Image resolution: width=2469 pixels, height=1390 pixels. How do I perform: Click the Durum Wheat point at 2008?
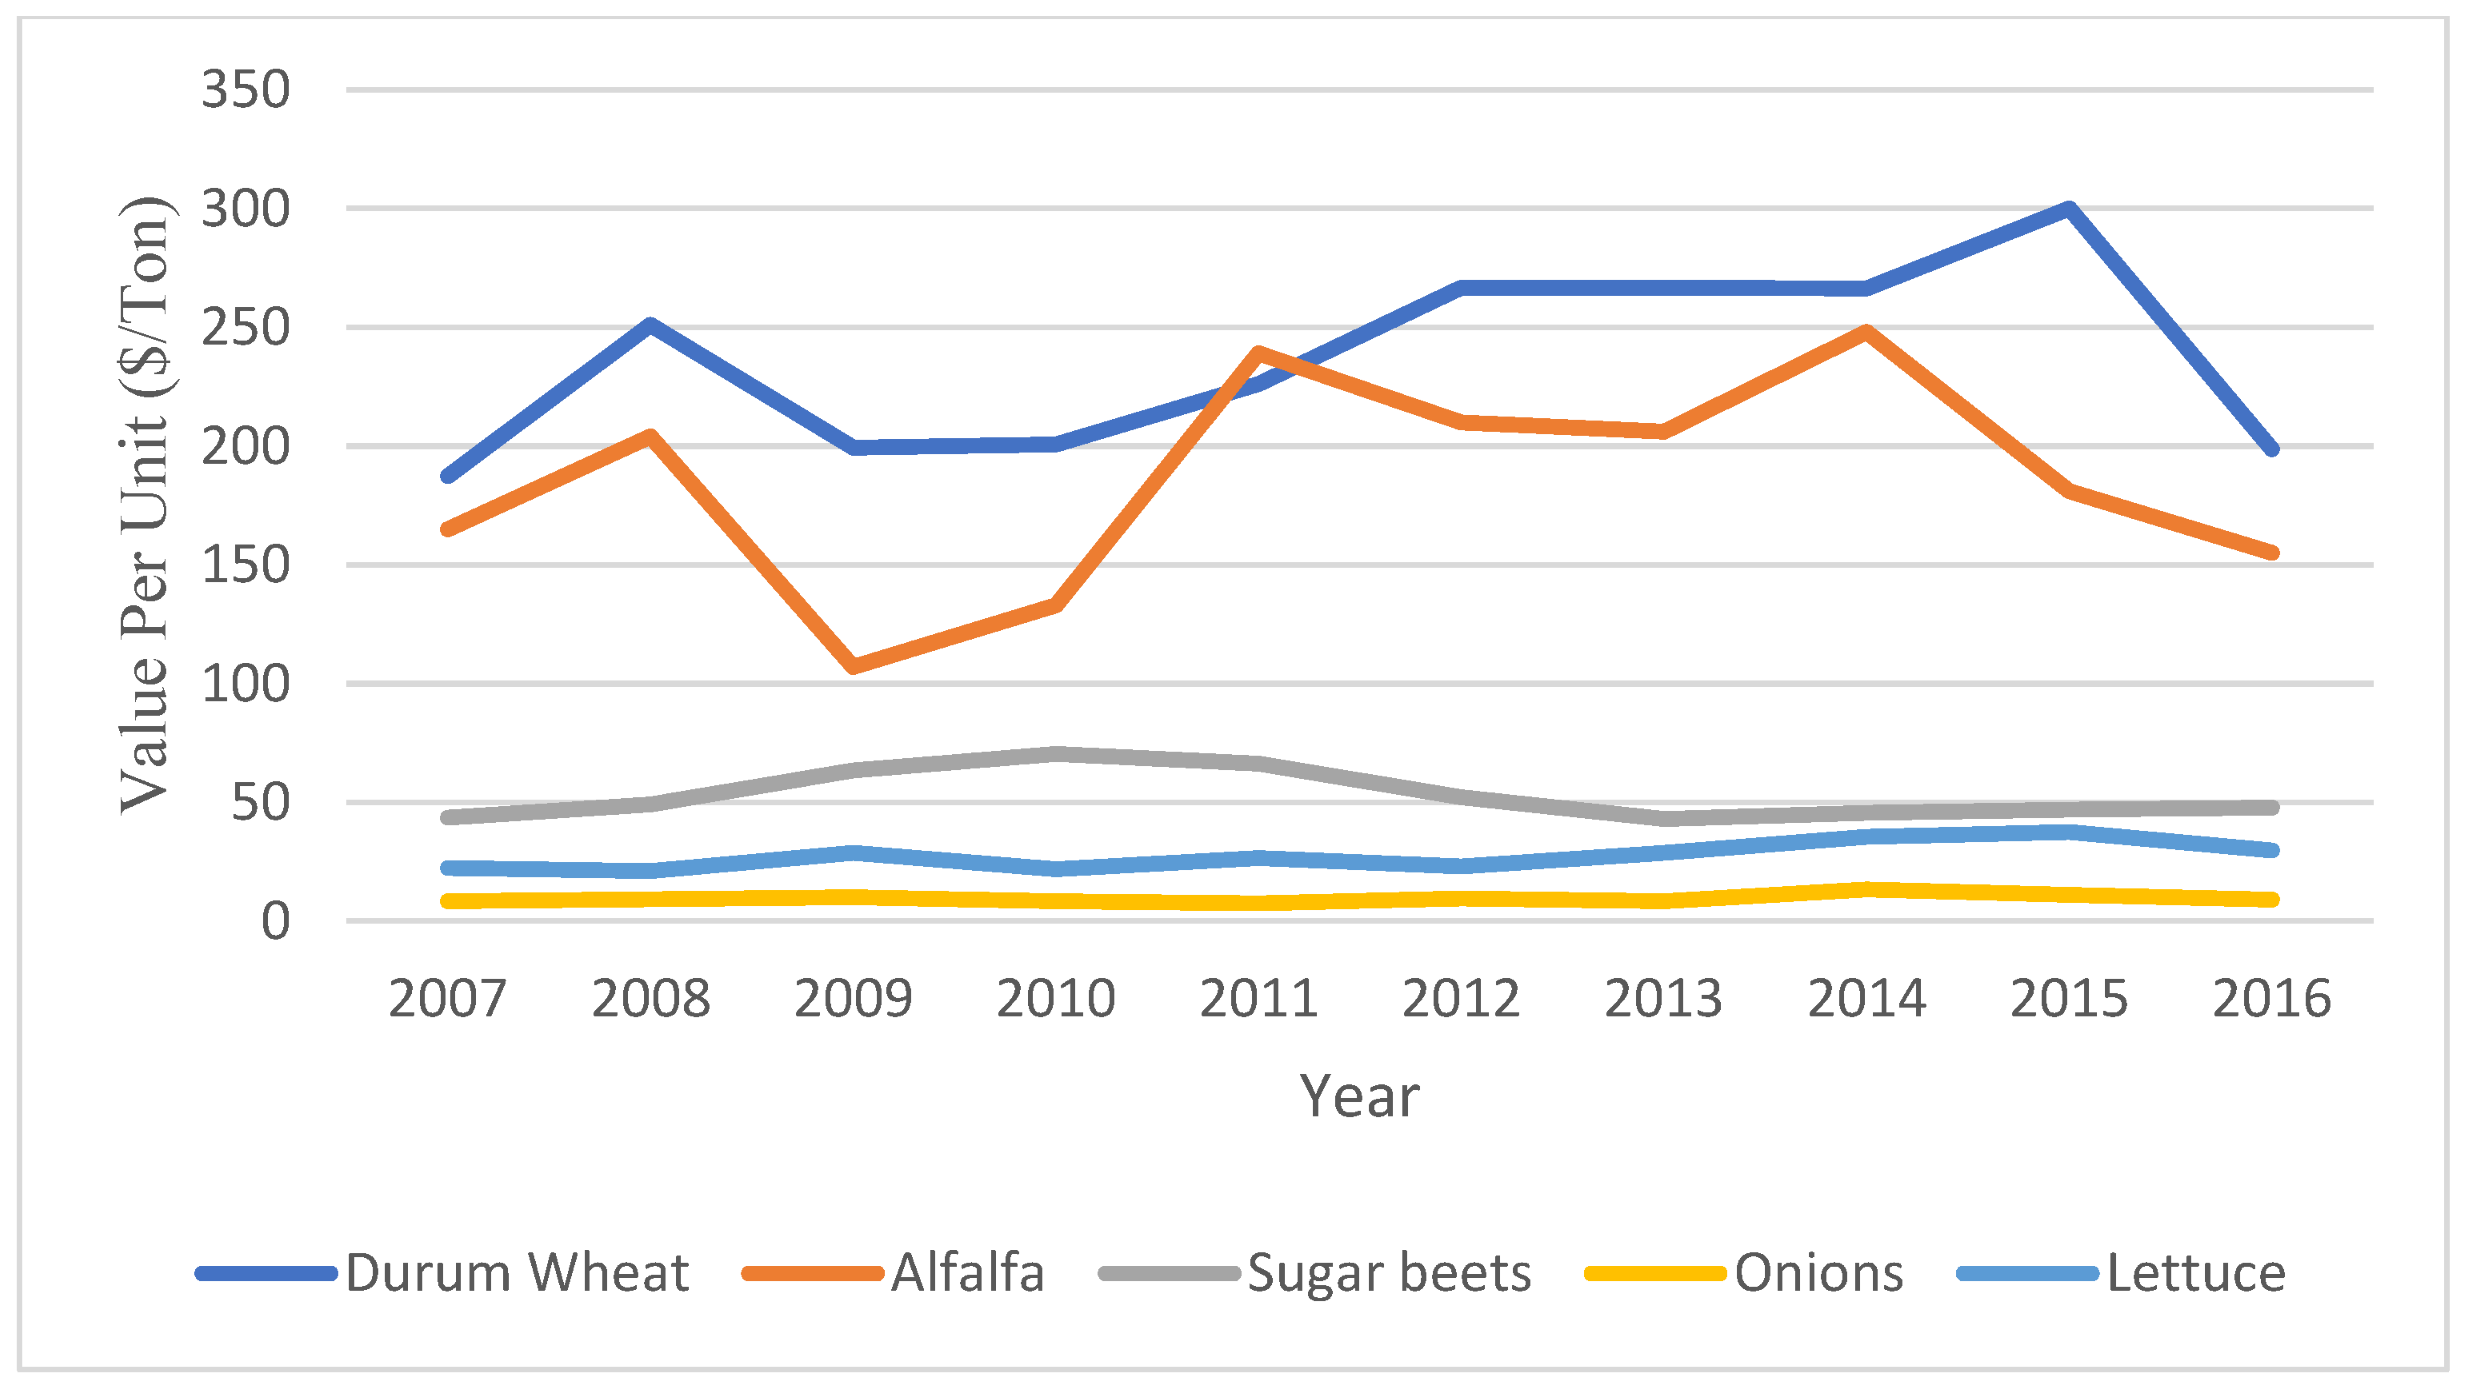coord(650,325)
